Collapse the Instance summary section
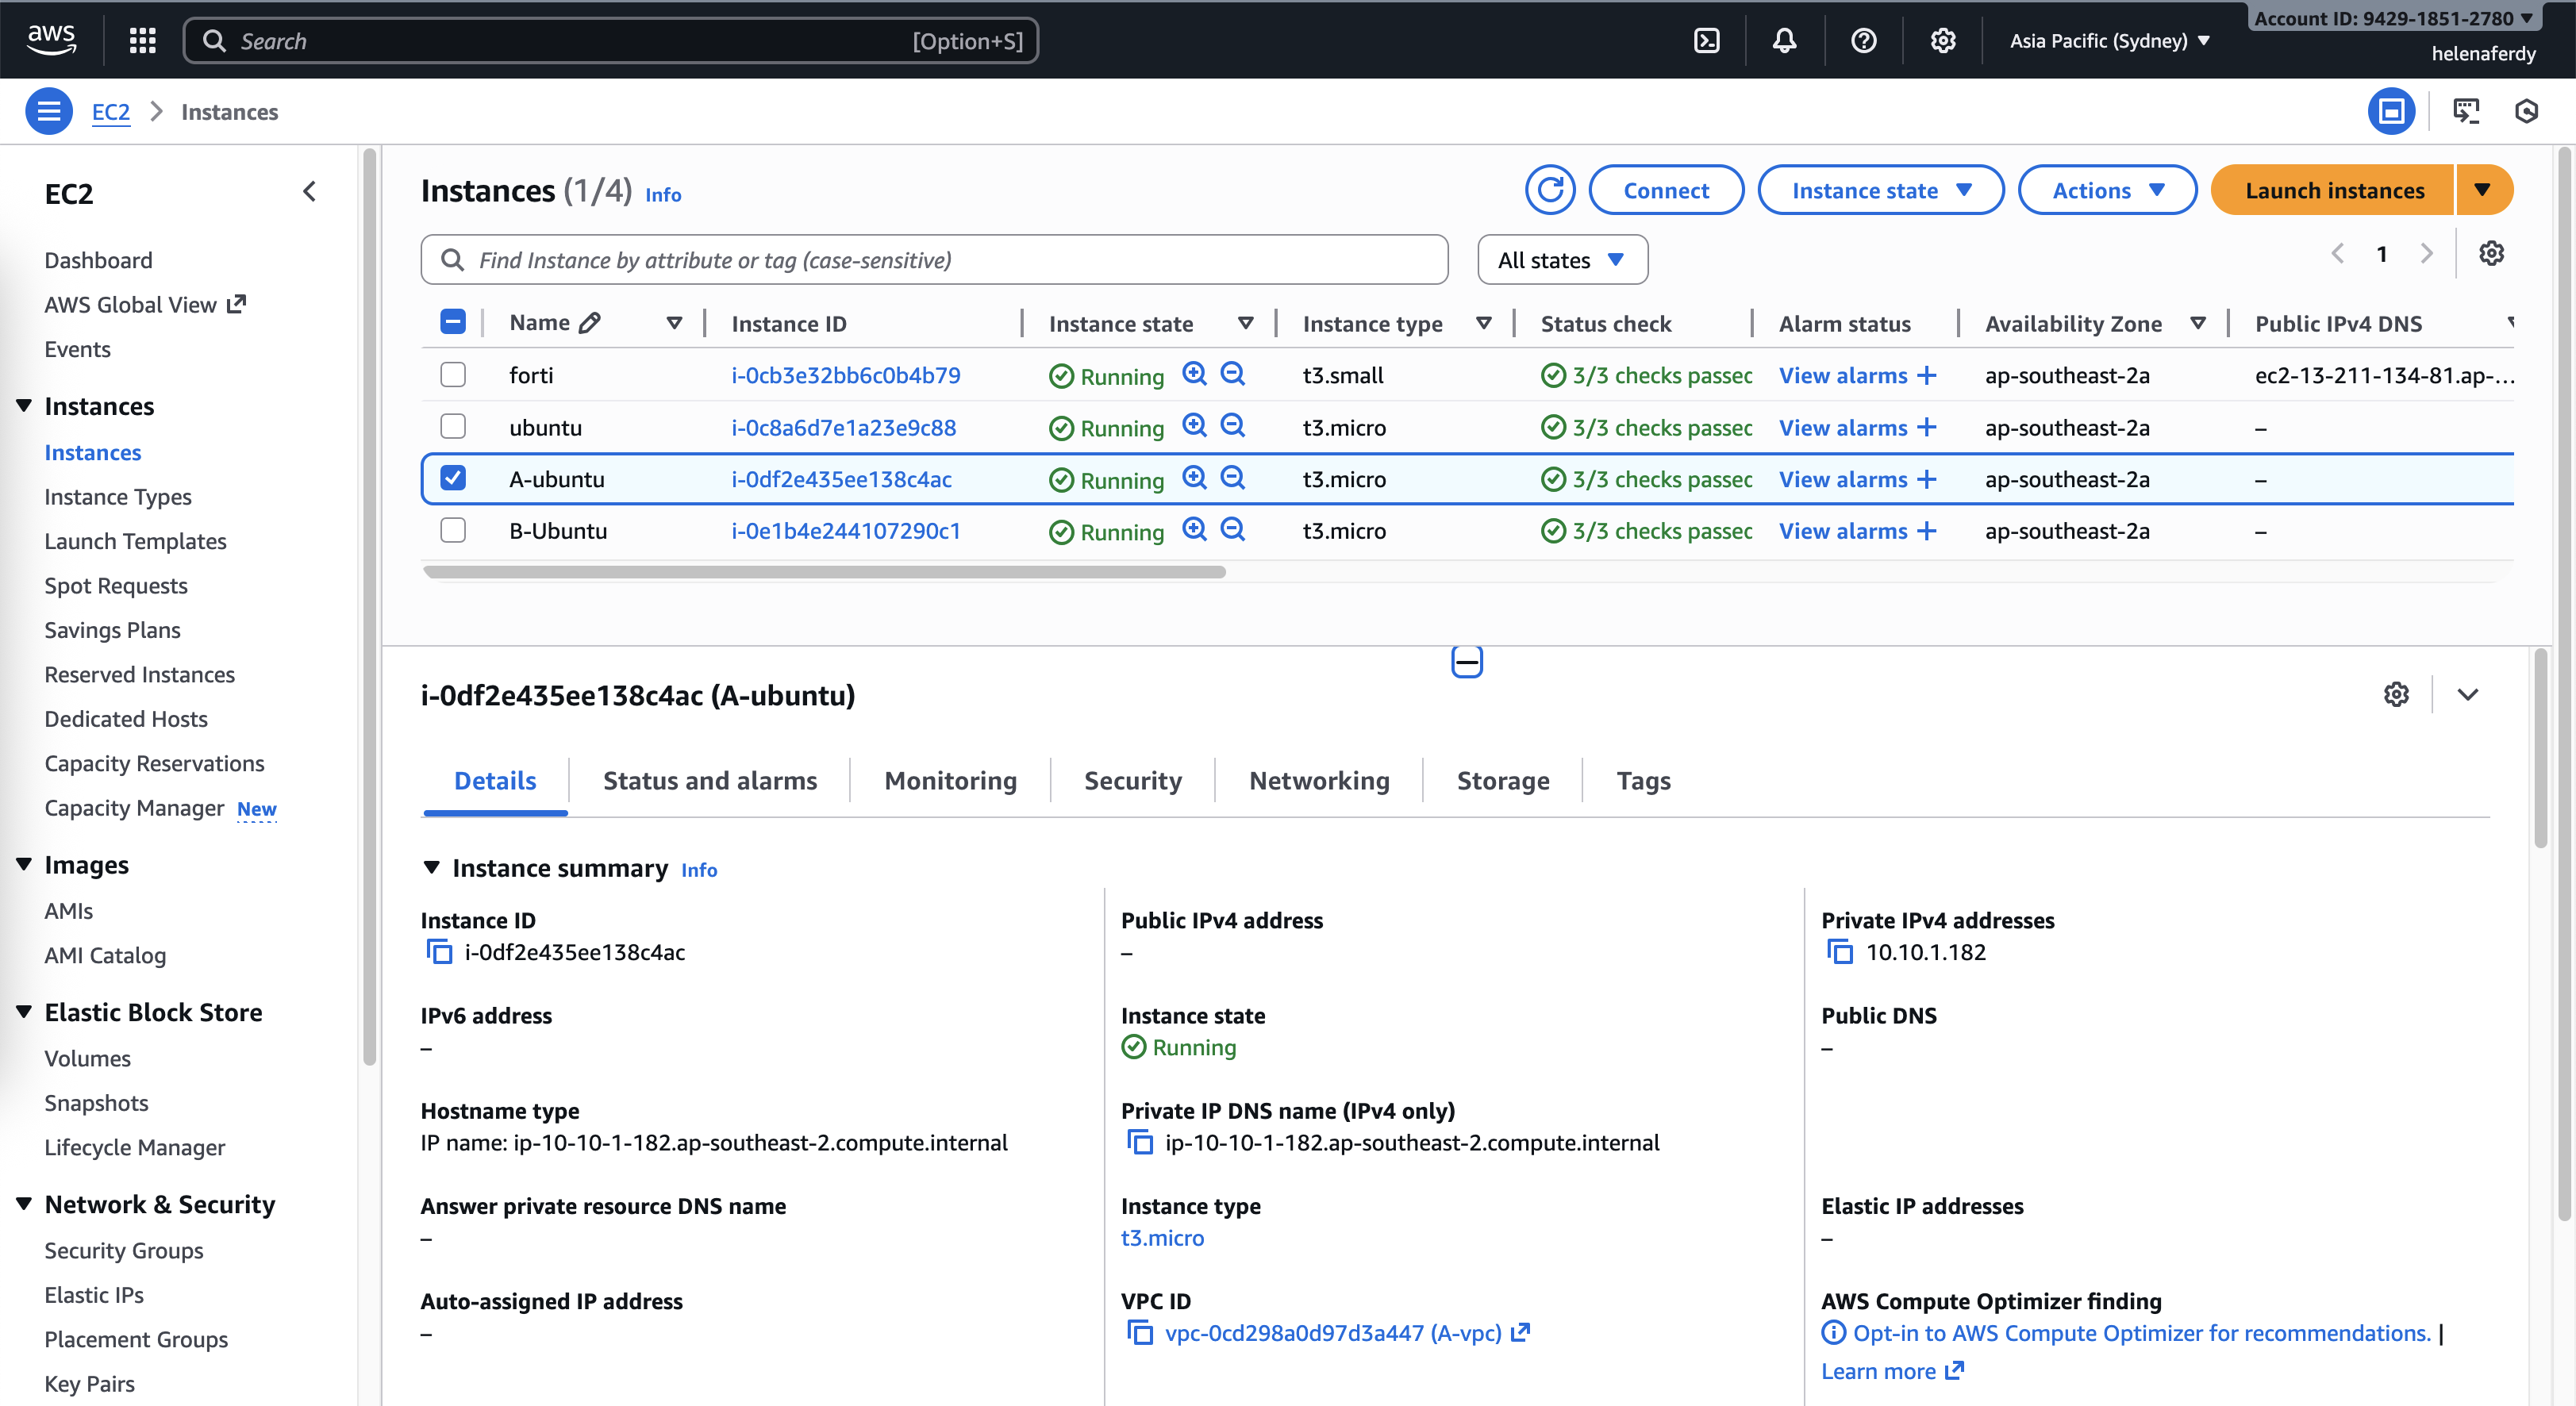 pos(432,868)
